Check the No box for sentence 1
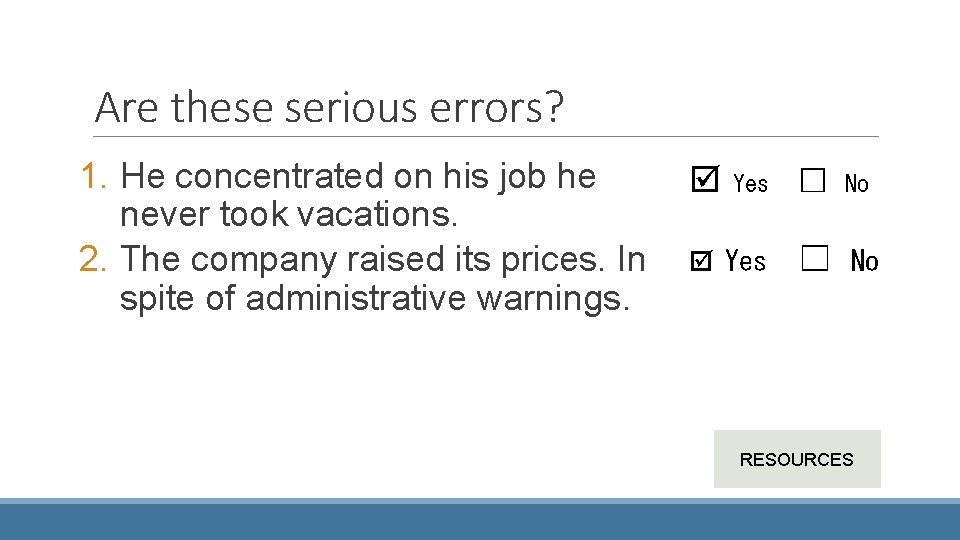Image resolution: width=960 pixels, height=540 pixels. tap(813, 181)
